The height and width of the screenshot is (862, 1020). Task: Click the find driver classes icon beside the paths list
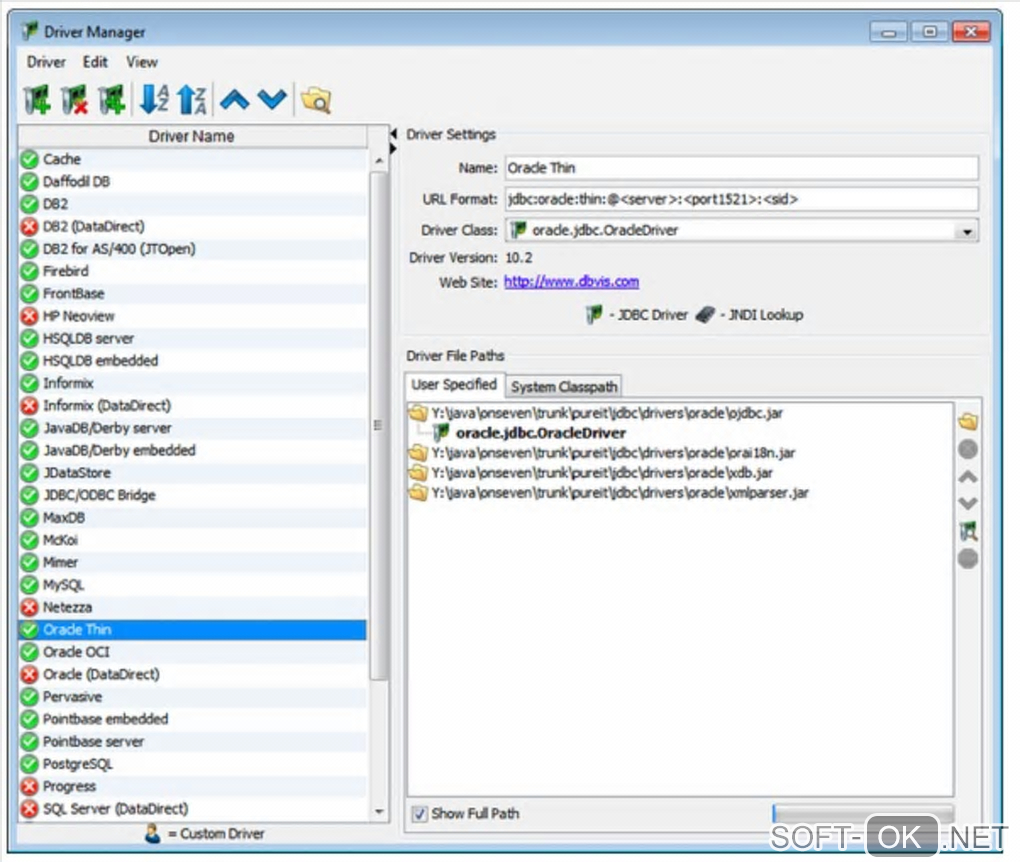click(x=968, y=531)
